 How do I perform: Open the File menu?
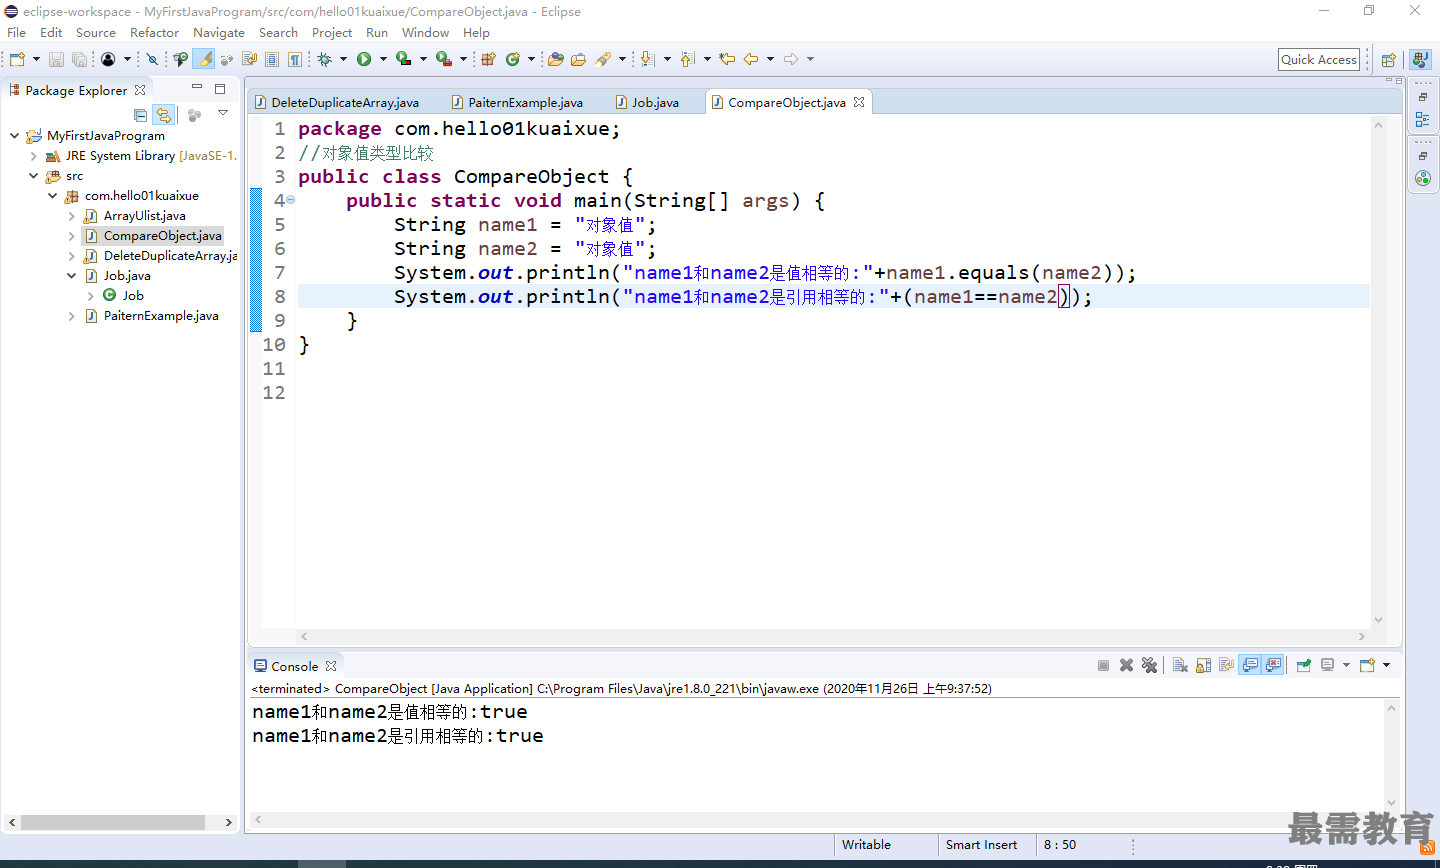16,32
